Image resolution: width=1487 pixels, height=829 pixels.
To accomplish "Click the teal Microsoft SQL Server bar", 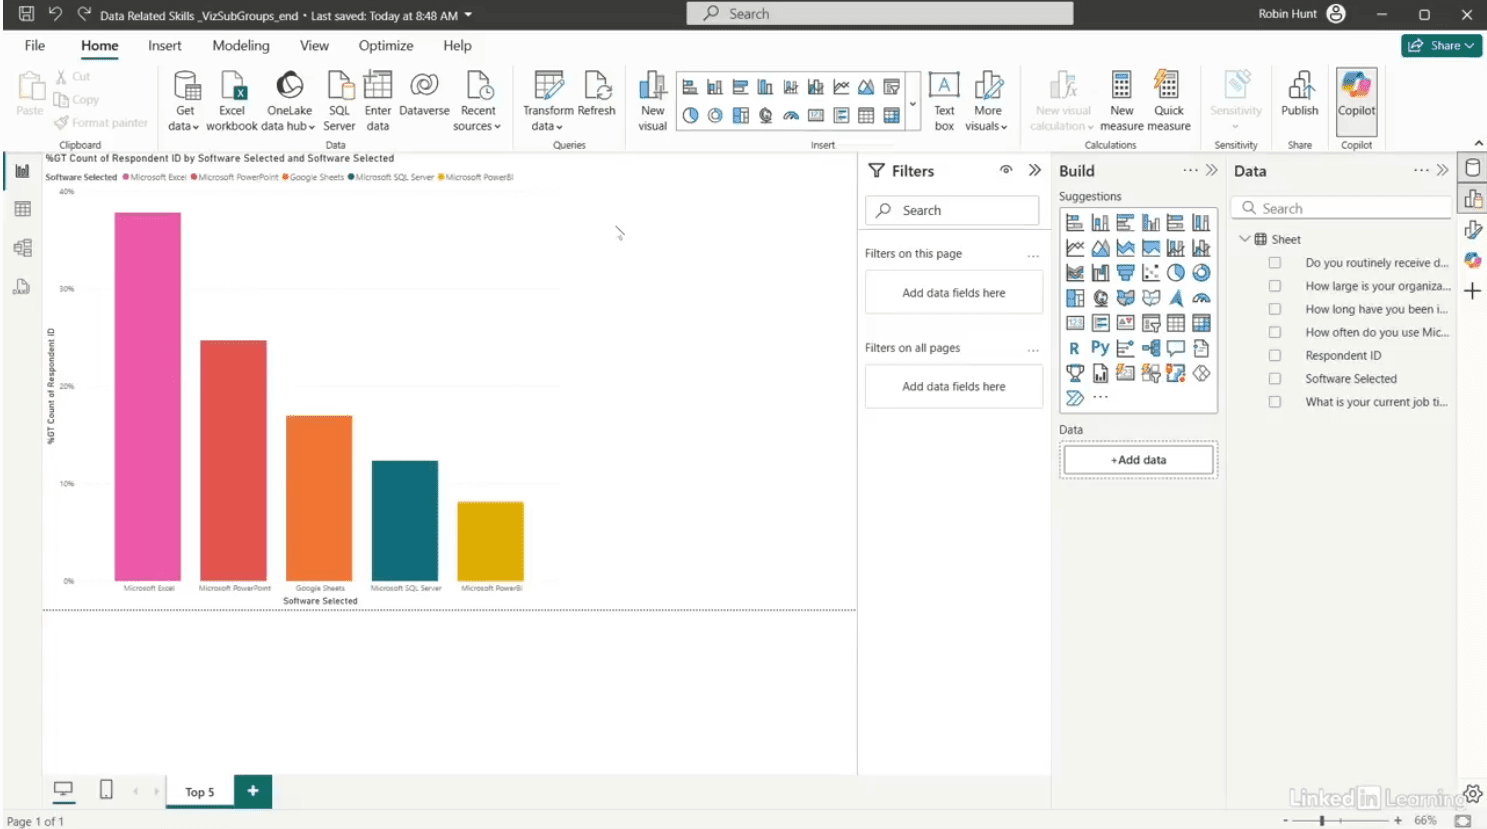I will click(x=405, y=520).
